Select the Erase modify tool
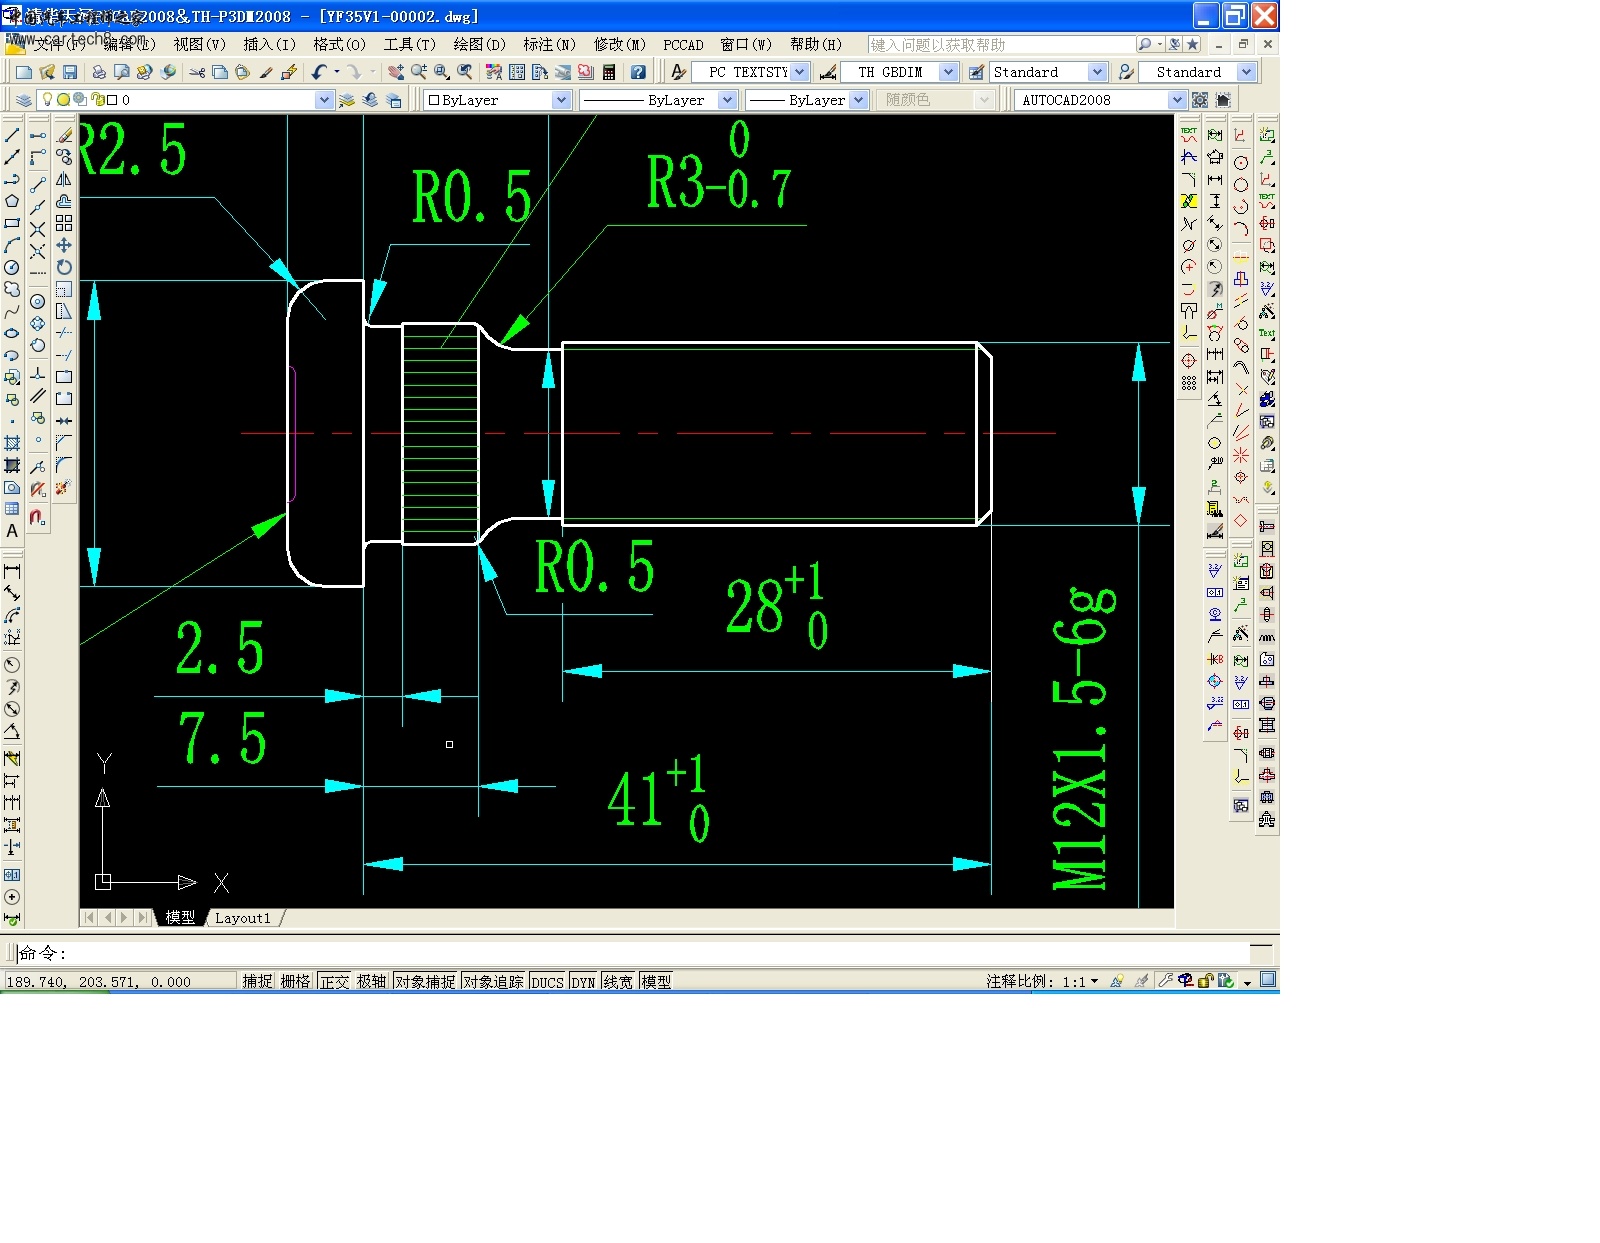The width and height of the screenshot is (1600, 1243). [x=64, y=135]
